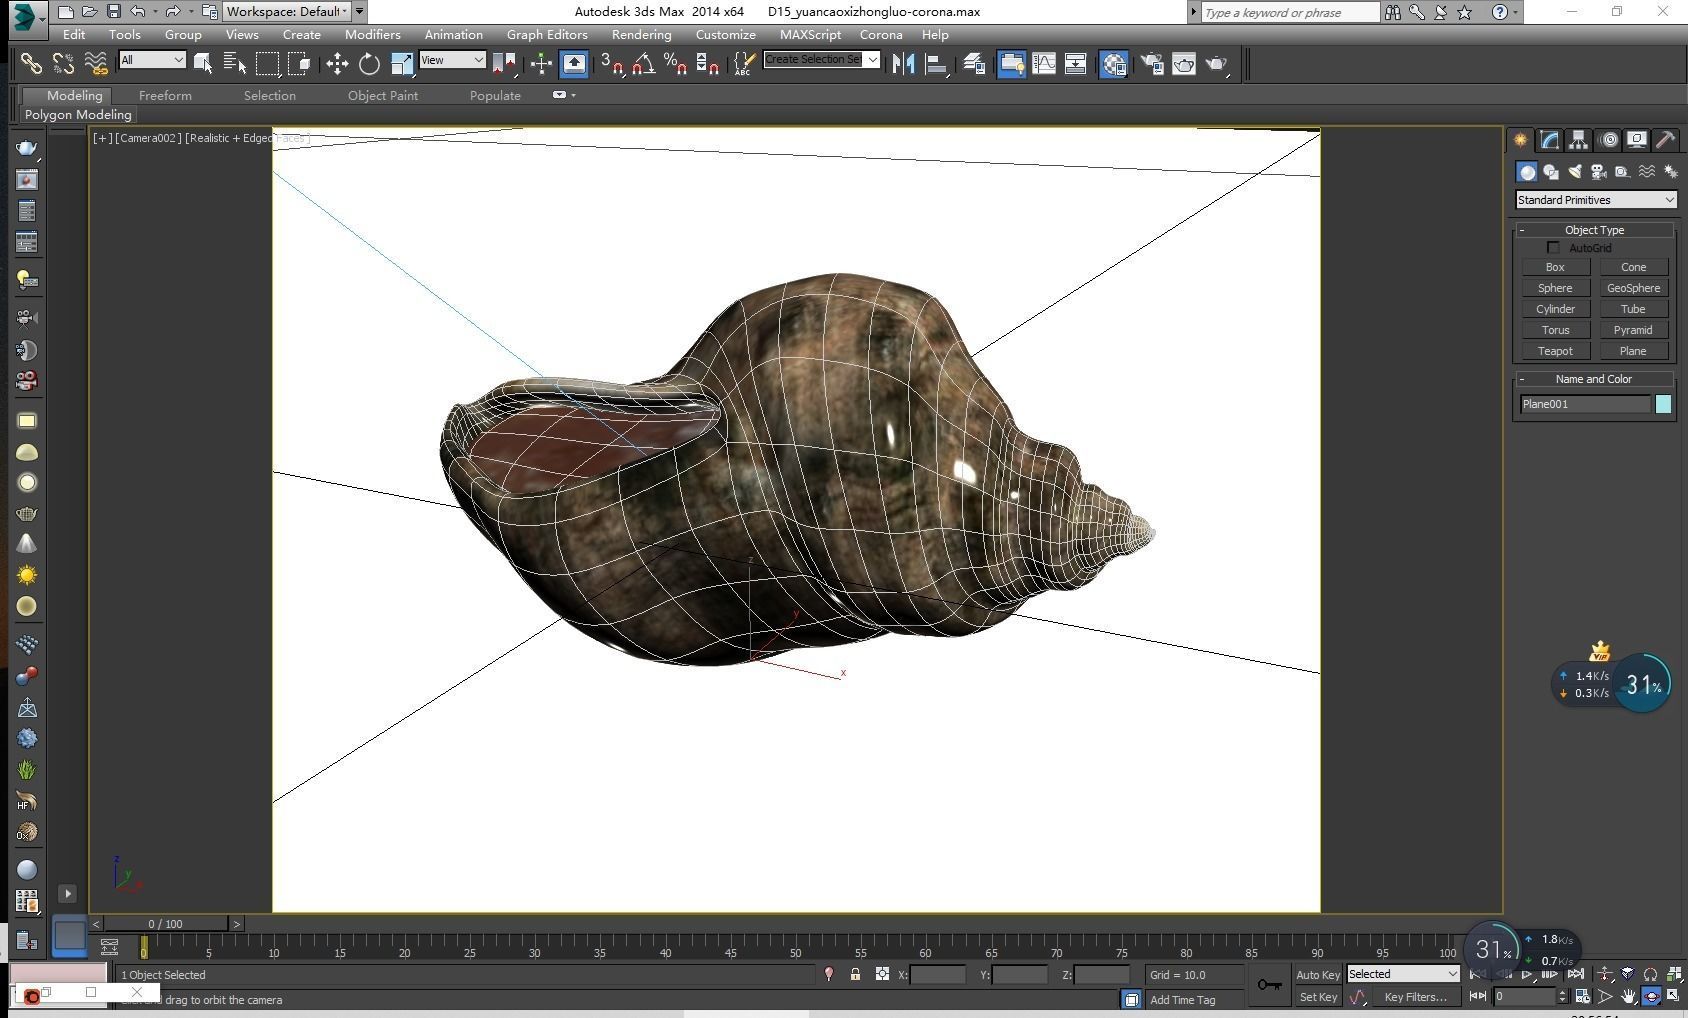Viewport: 1688px width, 1018px height.
Task: Collapse the Object Type rollout
Action: click(1594, 230)
